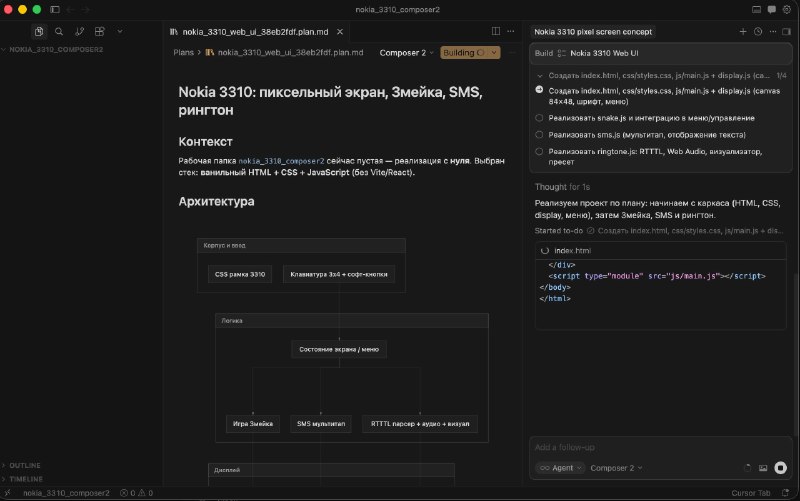Open the Search view icon
The width and height of the screenshot is (800, 501).
point(59,32)
